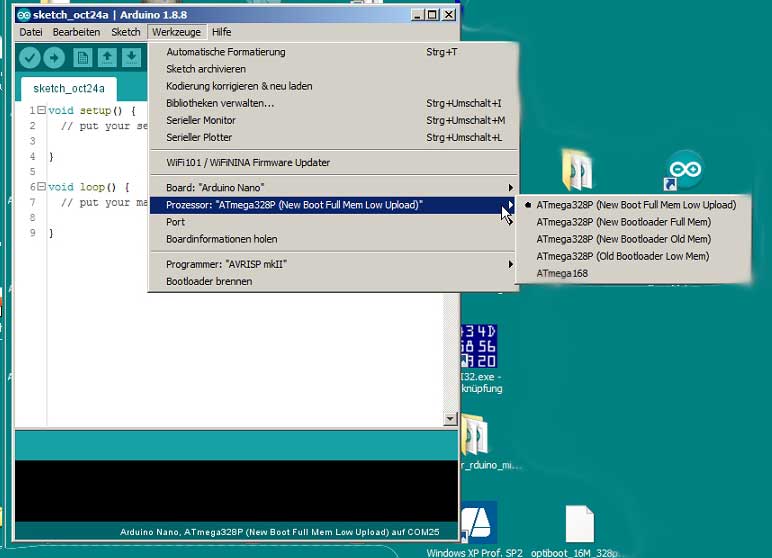772x558 pixels.
Task: Open the Sketch menu
Action: pyautogui.click(x=126, y=32)
